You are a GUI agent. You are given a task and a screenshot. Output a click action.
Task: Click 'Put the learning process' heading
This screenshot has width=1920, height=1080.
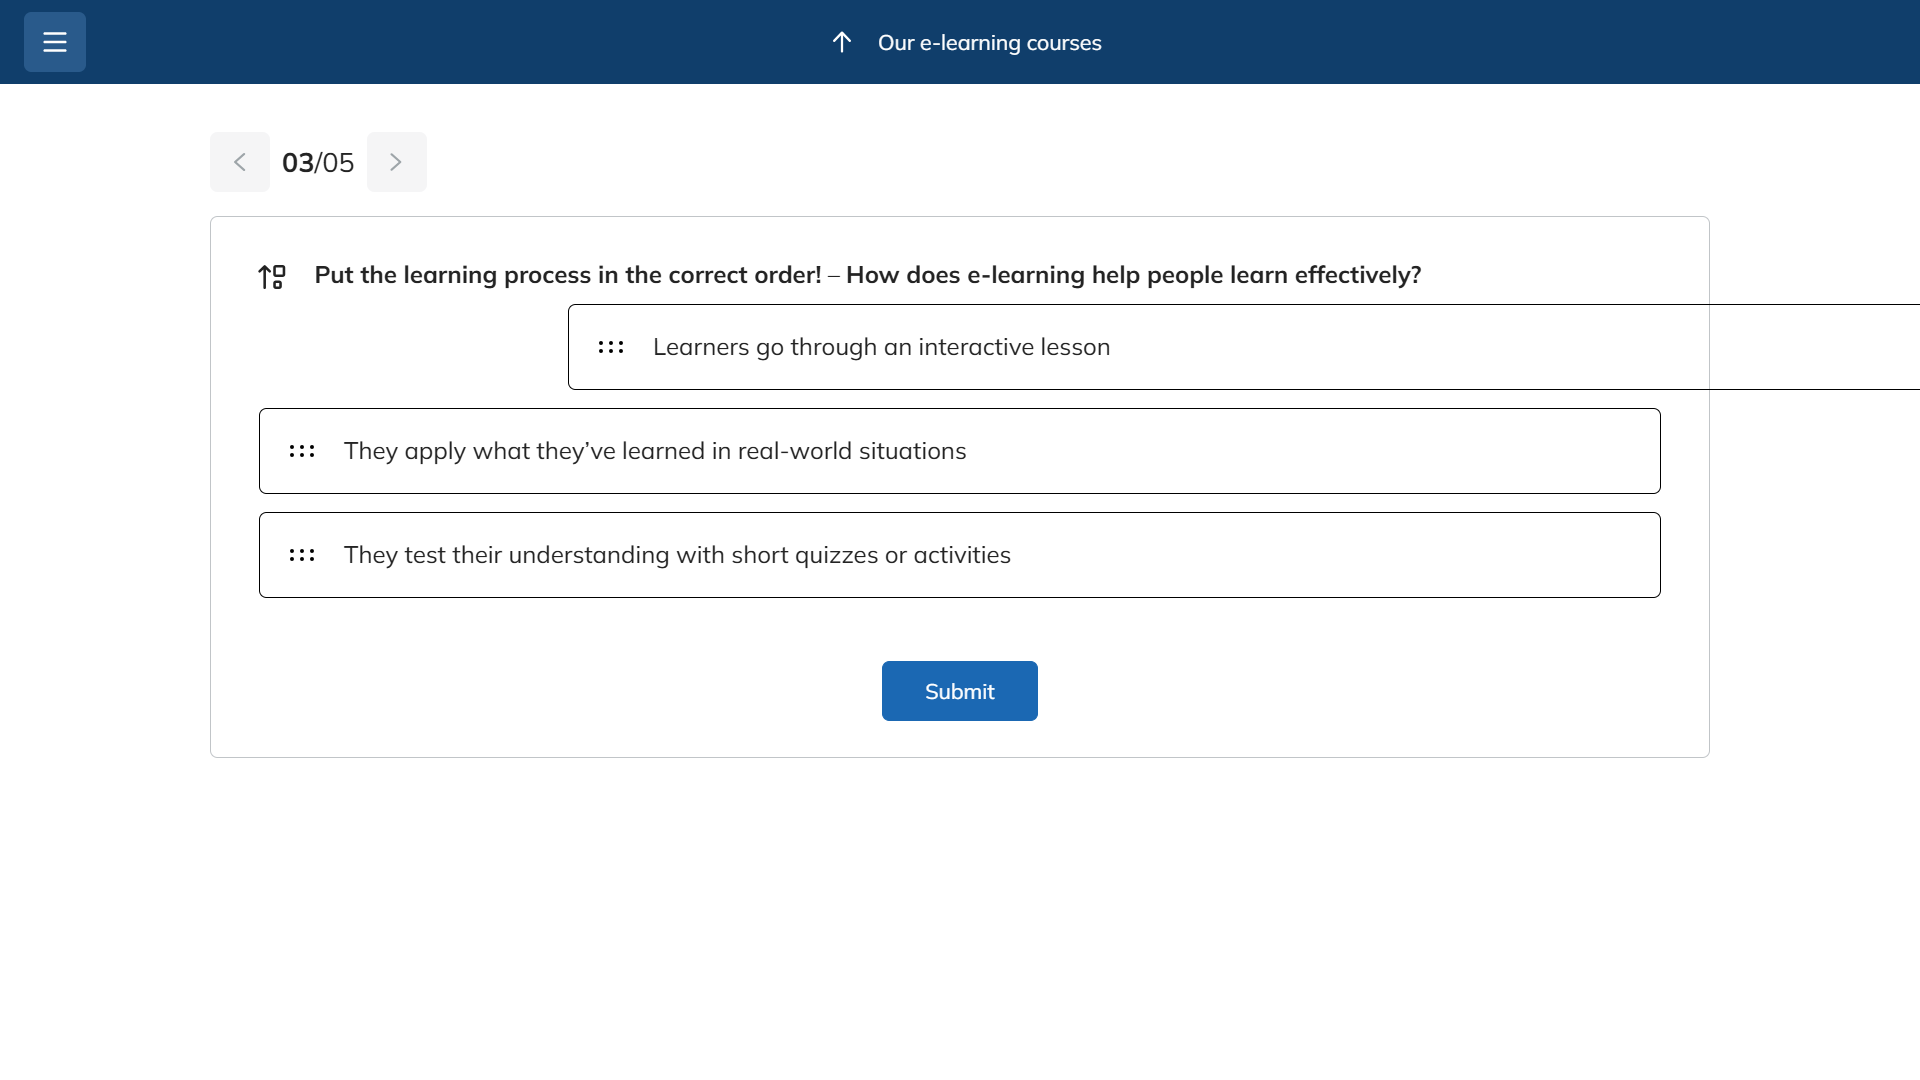click(x=567, y=275)
